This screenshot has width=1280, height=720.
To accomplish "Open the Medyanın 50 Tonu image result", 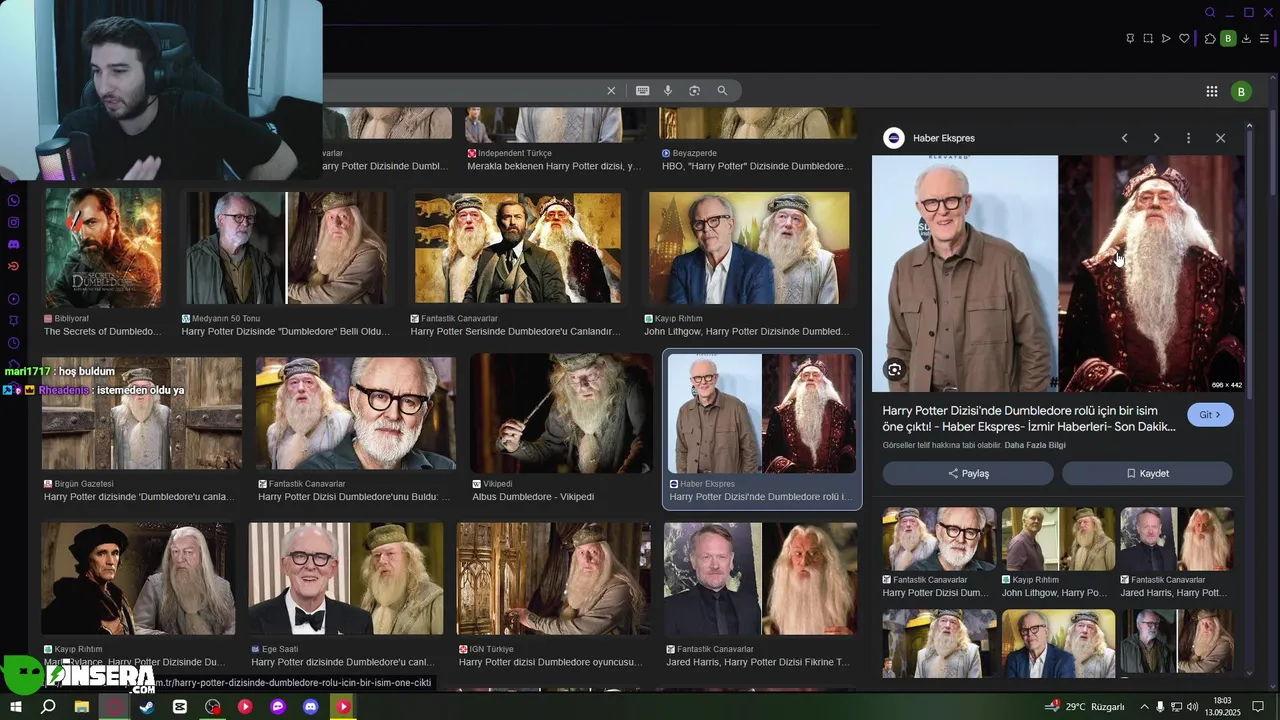I will (286, 248).
